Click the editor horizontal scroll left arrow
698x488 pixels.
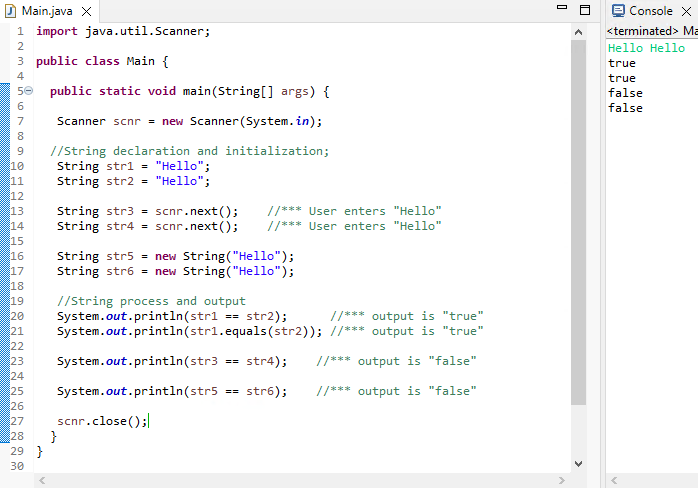(x=42, y=480)
